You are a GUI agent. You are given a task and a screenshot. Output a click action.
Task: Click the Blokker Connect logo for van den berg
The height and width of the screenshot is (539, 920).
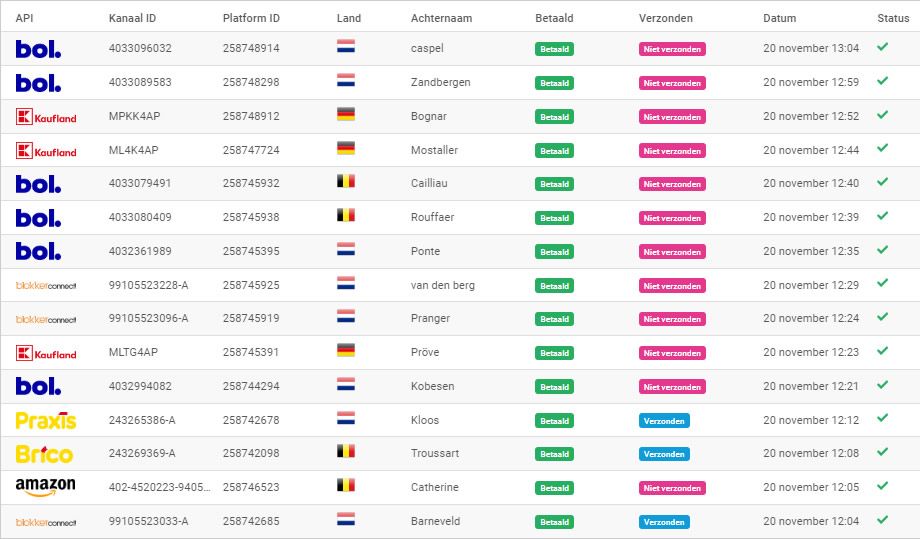(46, 286)
